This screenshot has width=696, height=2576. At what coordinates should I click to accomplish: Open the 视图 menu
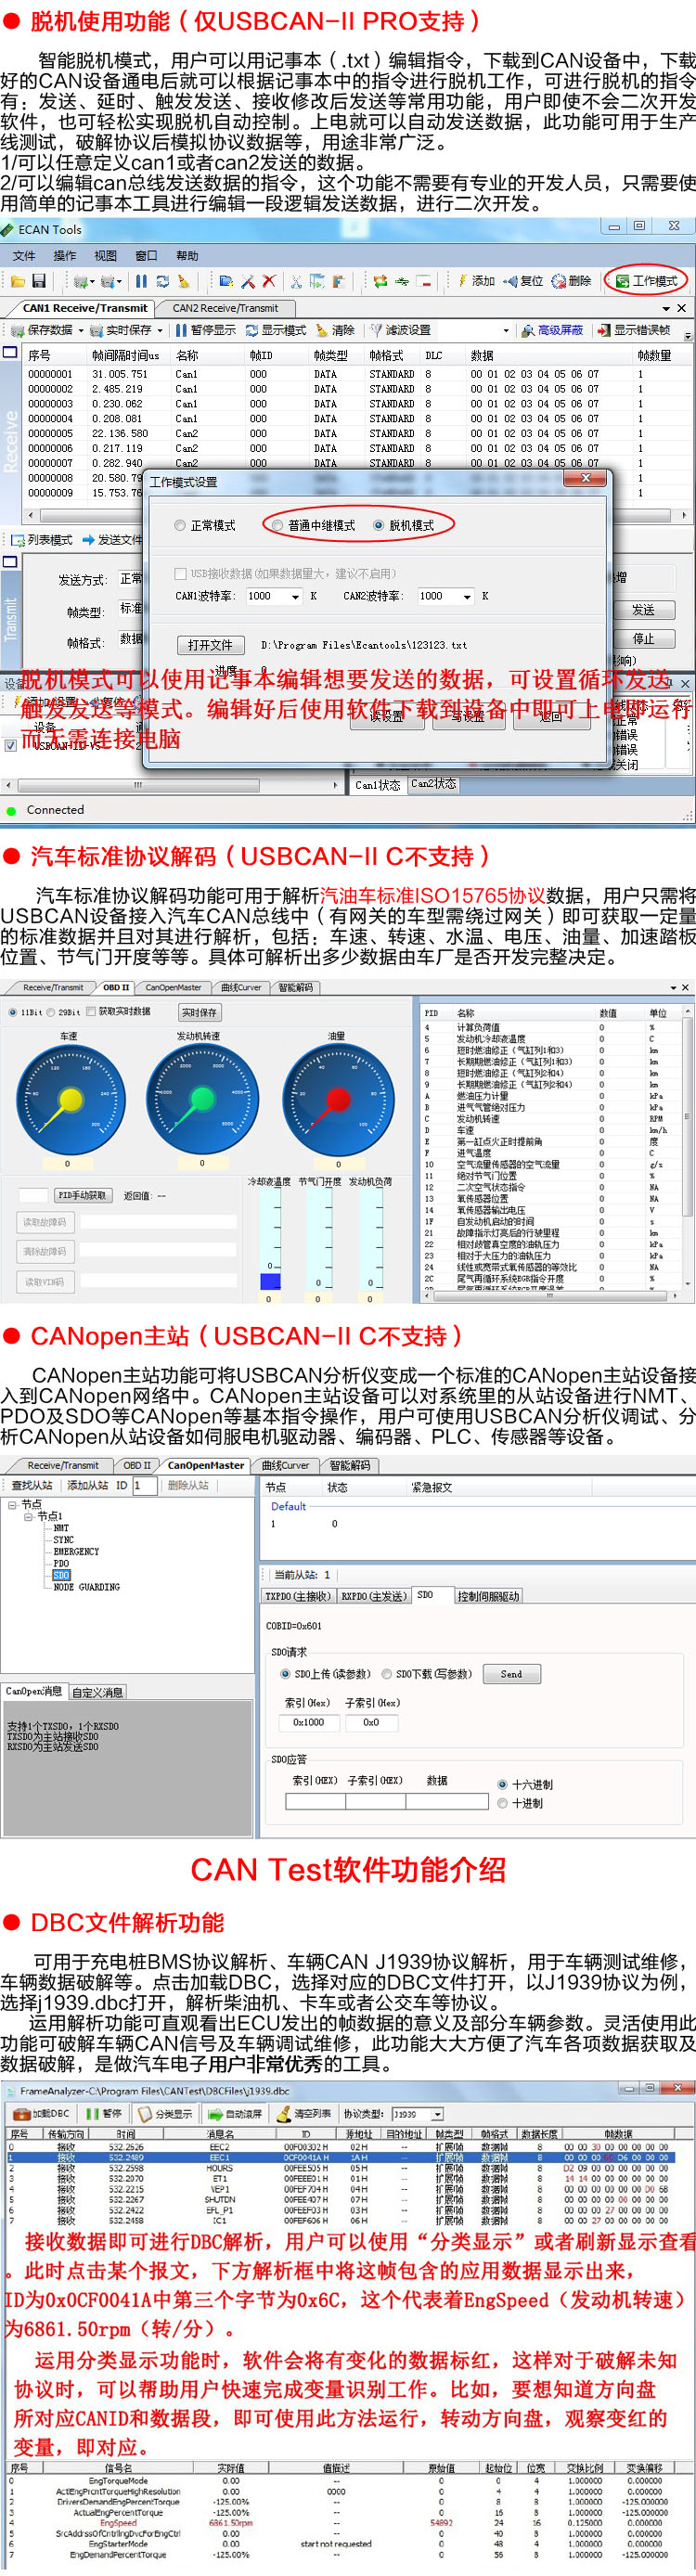point(105,255)
